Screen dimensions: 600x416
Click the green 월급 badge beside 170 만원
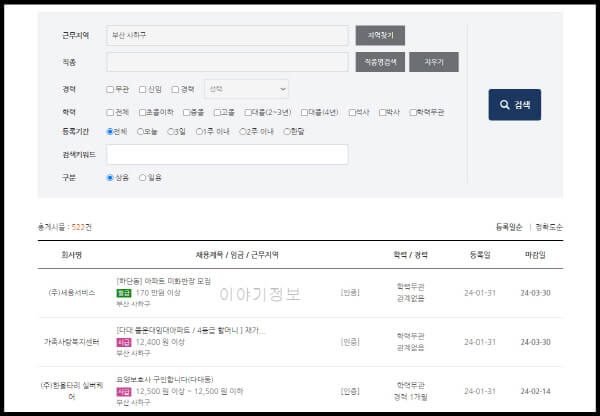(x=124, y=293)
